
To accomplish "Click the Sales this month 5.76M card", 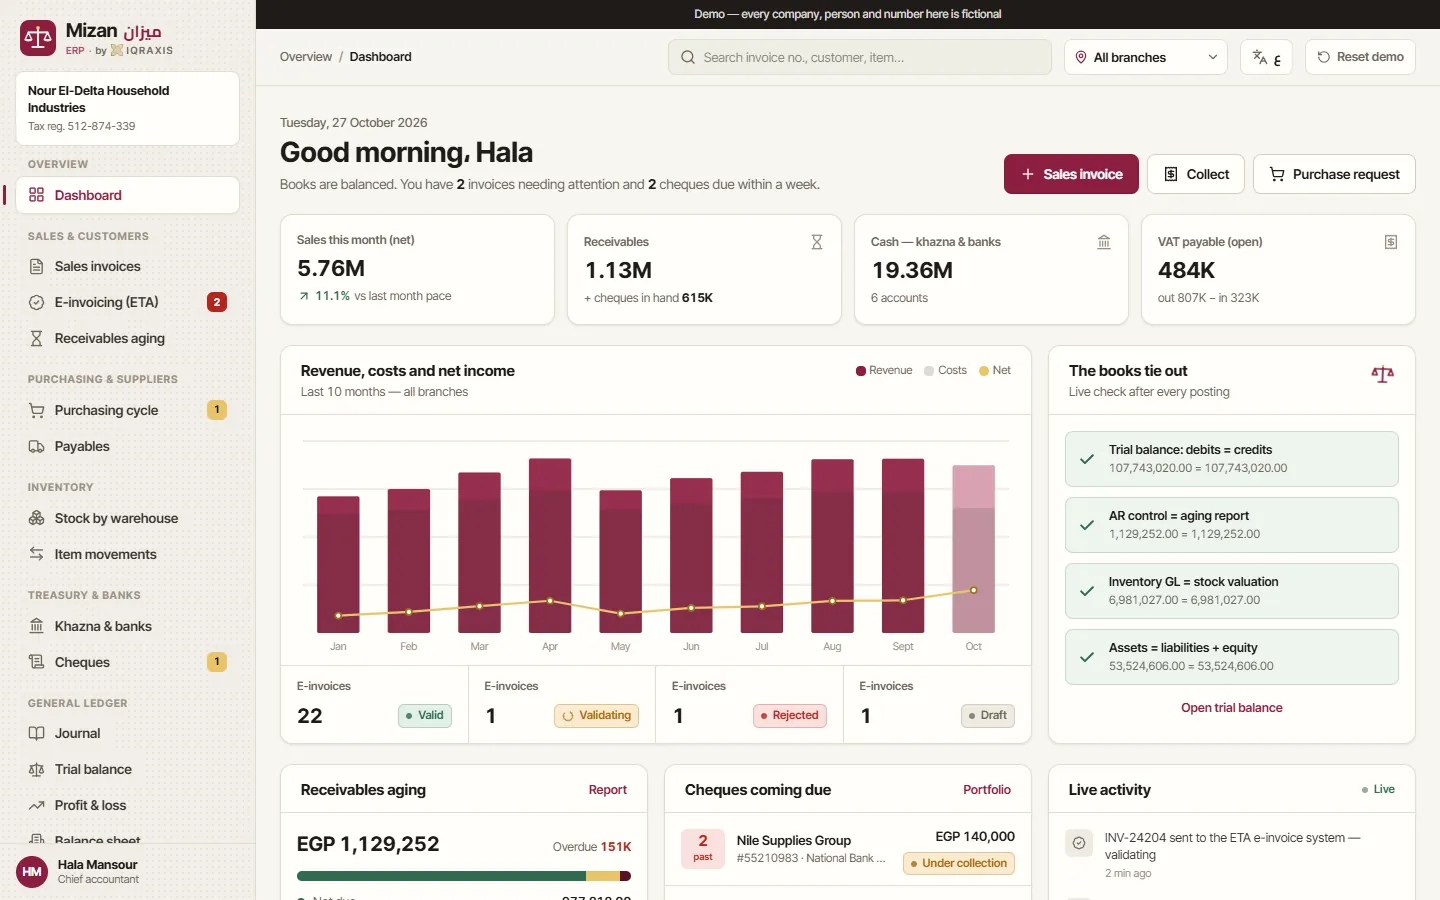I will pos(417,269).
